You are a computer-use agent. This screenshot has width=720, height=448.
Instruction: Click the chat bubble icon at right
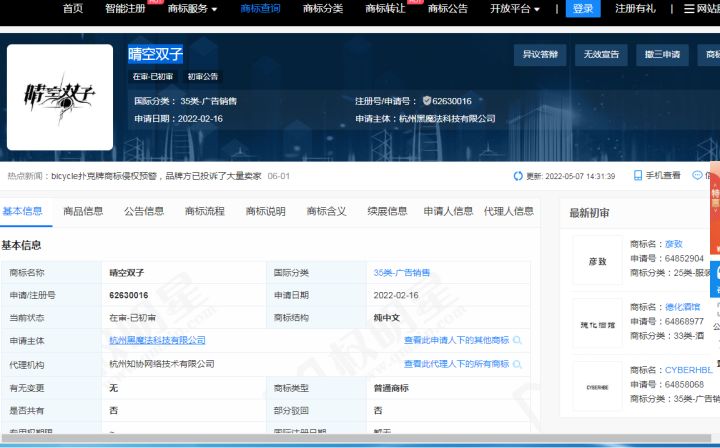pyautogui.click(x=697, y=175)
